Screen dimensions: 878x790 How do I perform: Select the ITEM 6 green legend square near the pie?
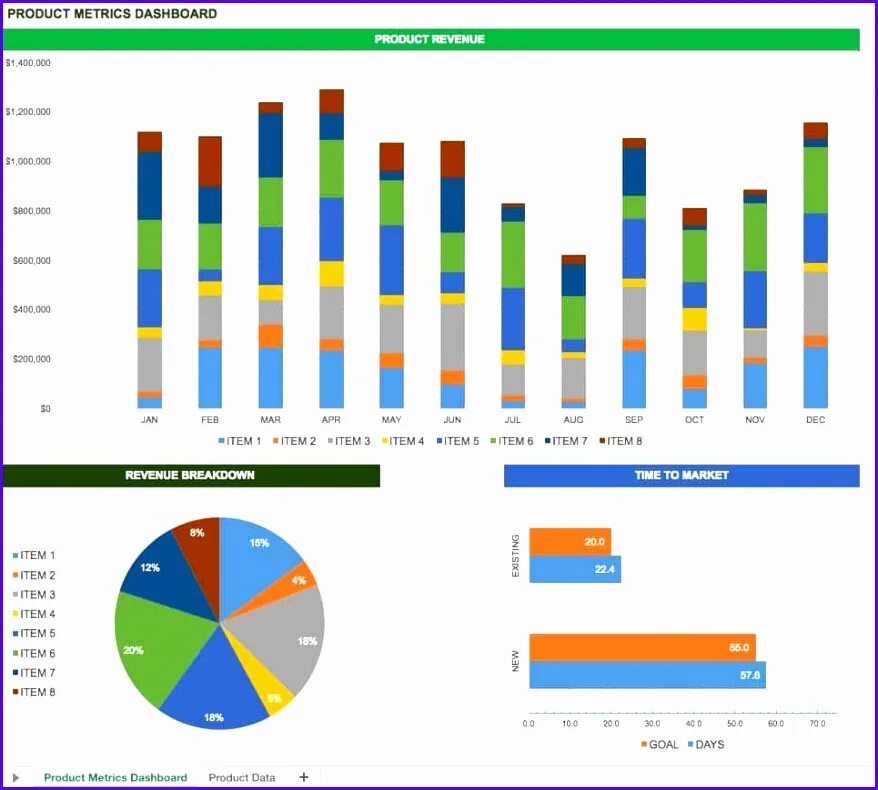(x=15, y=653)
